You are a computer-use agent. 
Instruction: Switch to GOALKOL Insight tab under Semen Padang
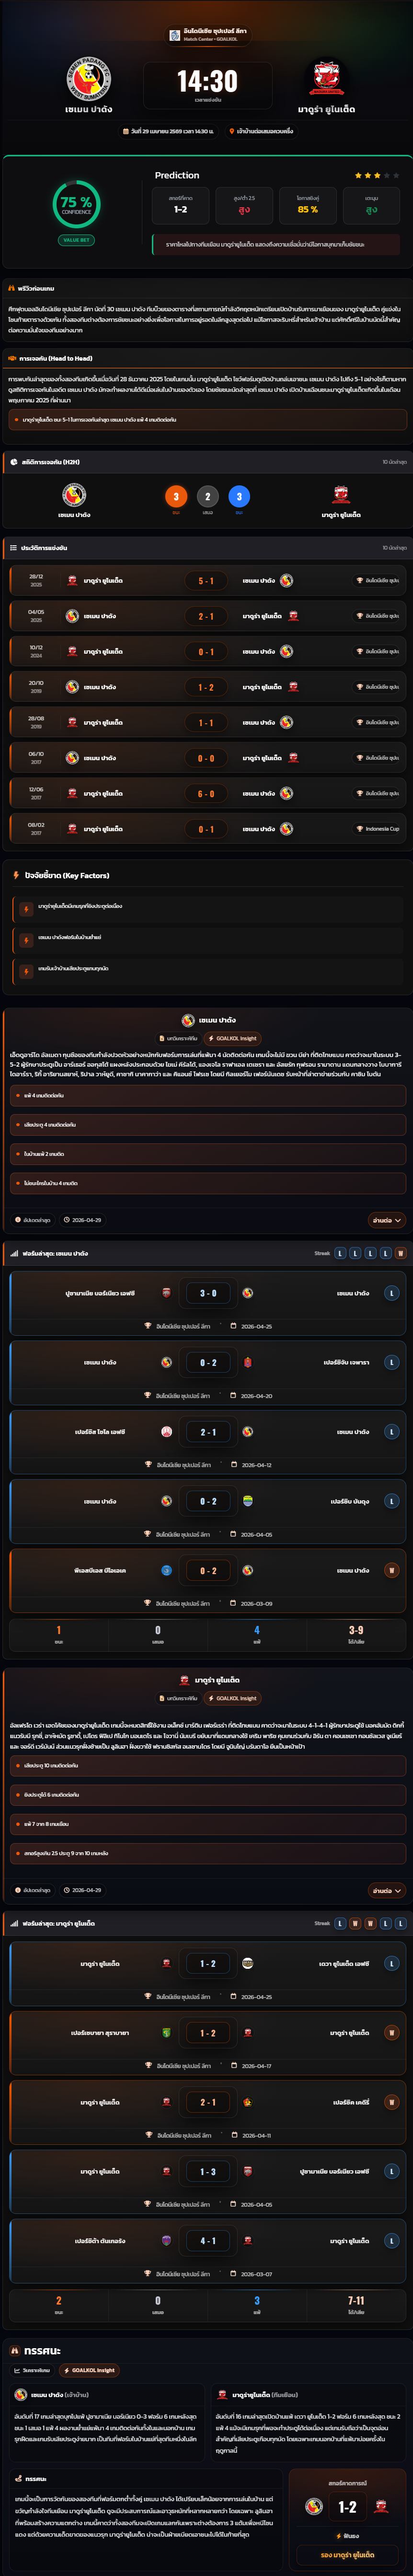point(232,1038)
